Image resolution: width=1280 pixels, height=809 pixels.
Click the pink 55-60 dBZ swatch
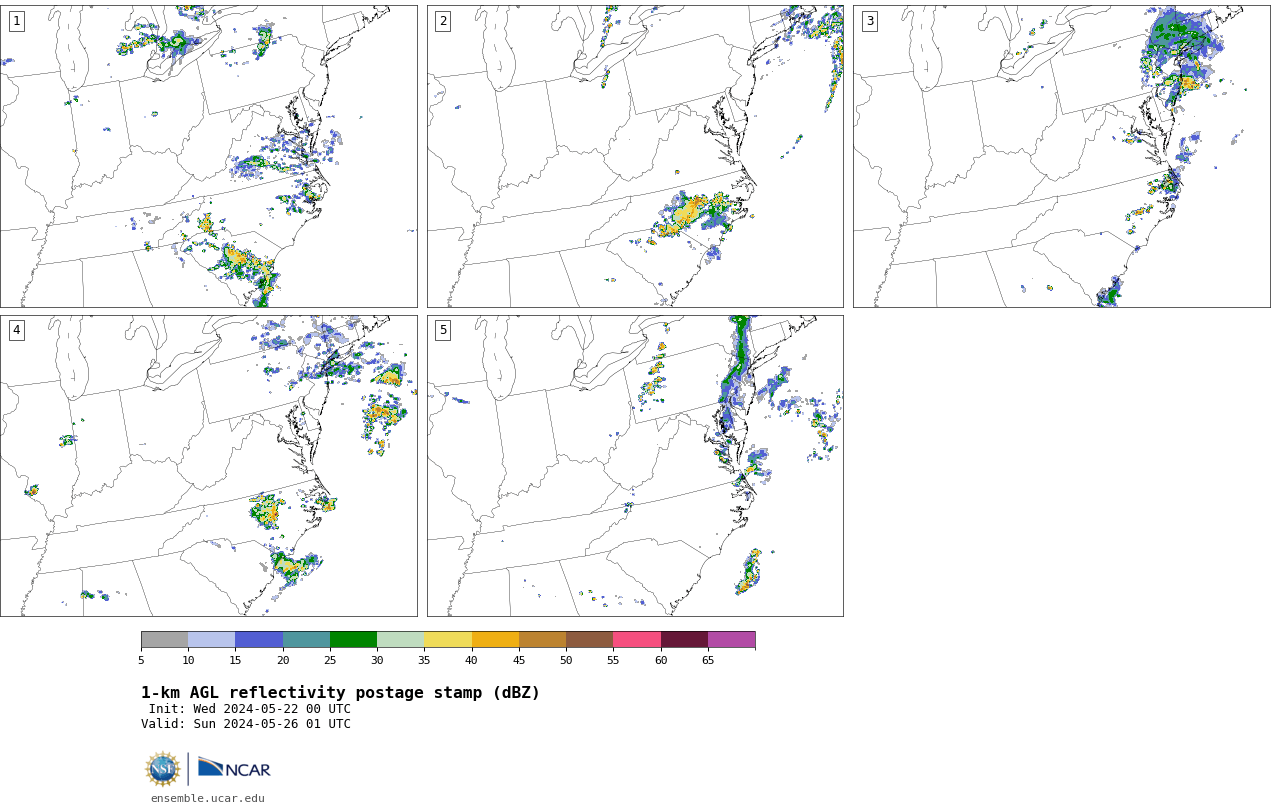pos(637,640)
